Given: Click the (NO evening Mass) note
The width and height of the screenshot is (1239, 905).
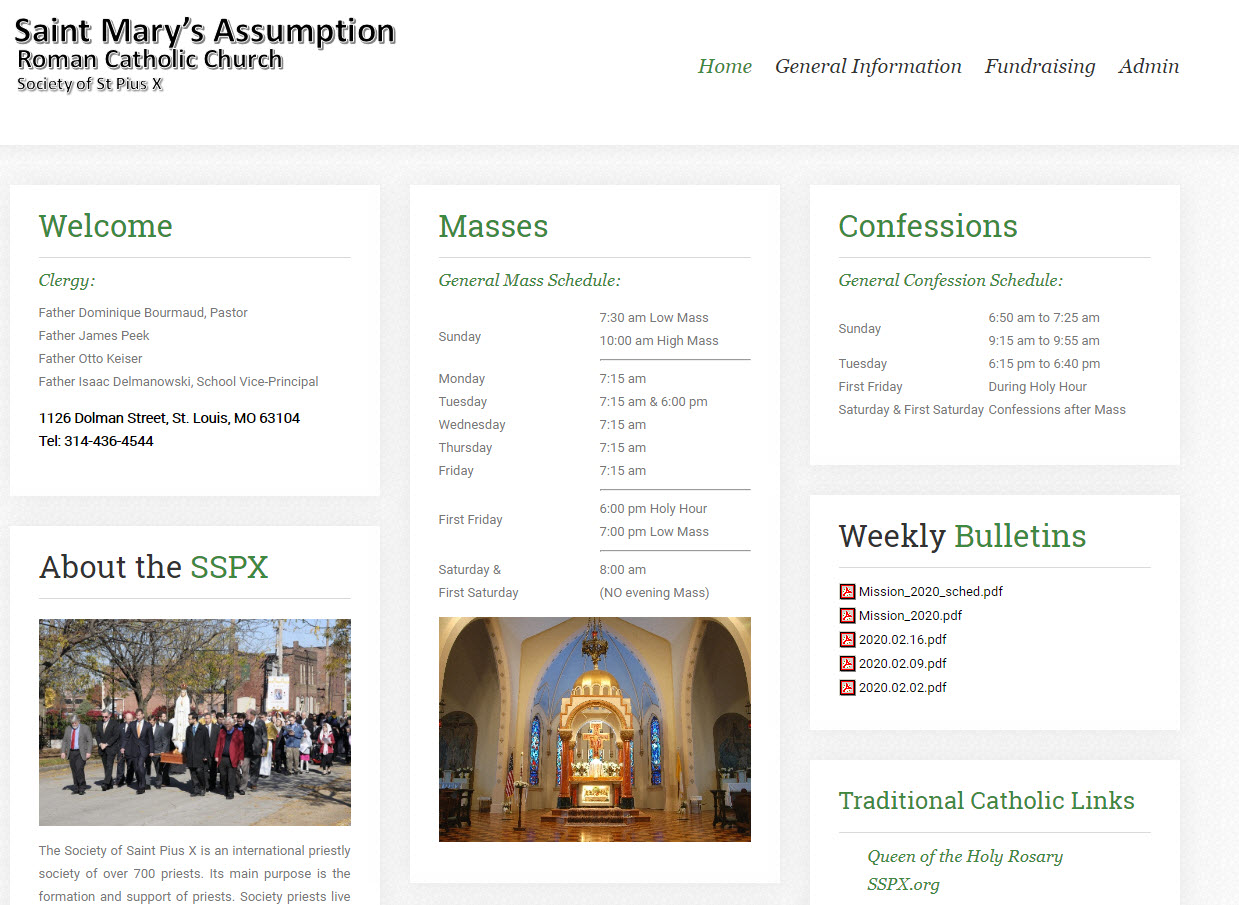Looking at the screenshot, I should (x=655, y=593).
